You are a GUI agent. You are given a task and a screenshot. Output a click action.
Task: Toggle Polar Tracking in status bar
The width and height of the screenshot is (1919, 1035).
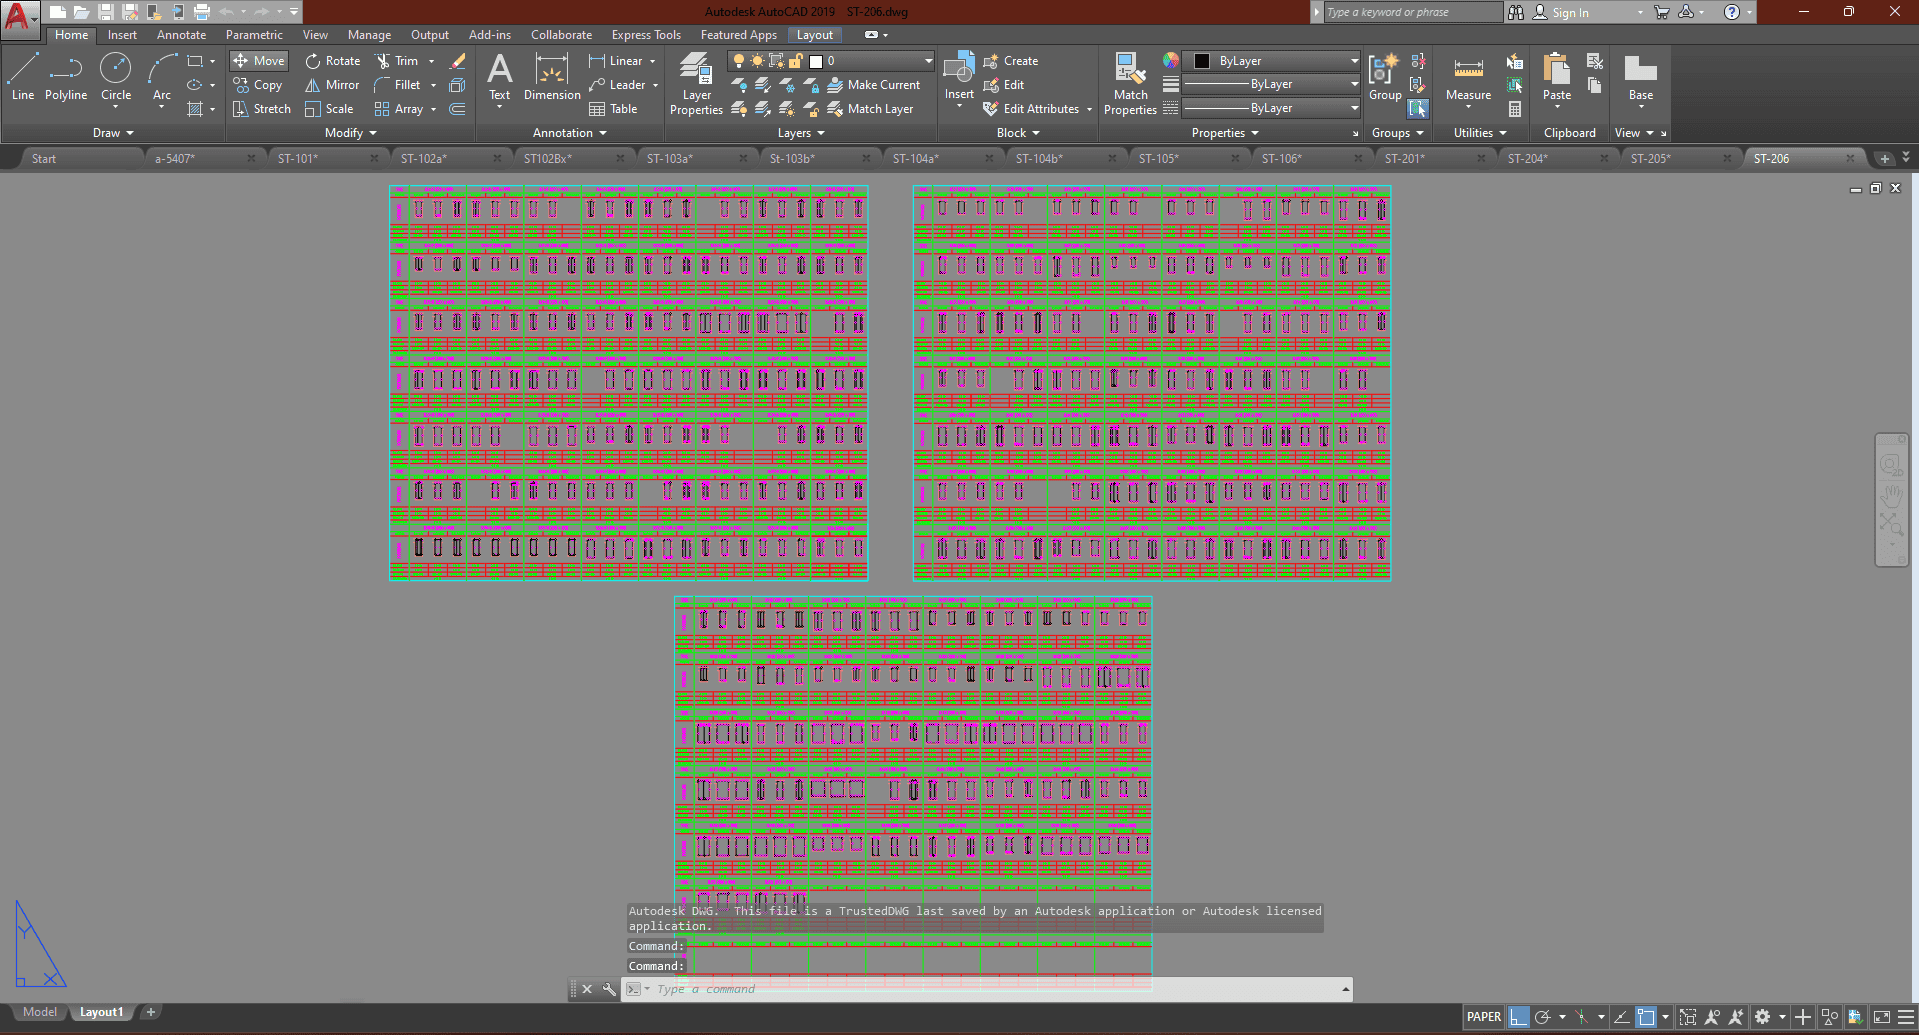1543,1017
